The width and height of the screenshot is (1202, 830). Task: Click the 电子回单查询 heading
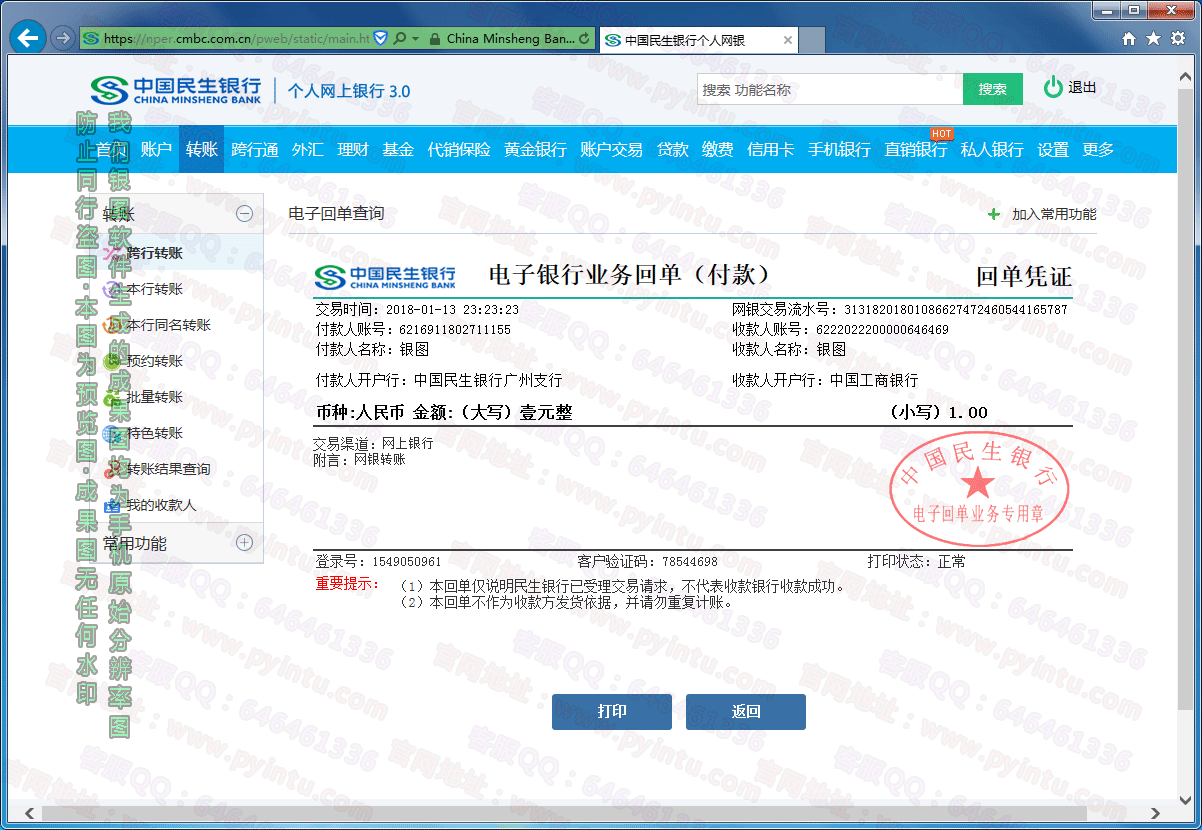click(336, 213)
